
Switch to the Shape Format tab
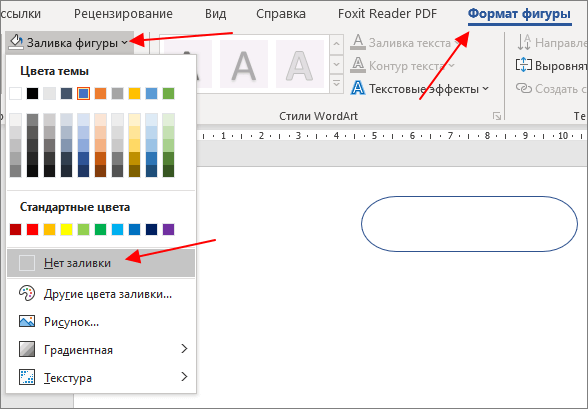click(519, 14)
